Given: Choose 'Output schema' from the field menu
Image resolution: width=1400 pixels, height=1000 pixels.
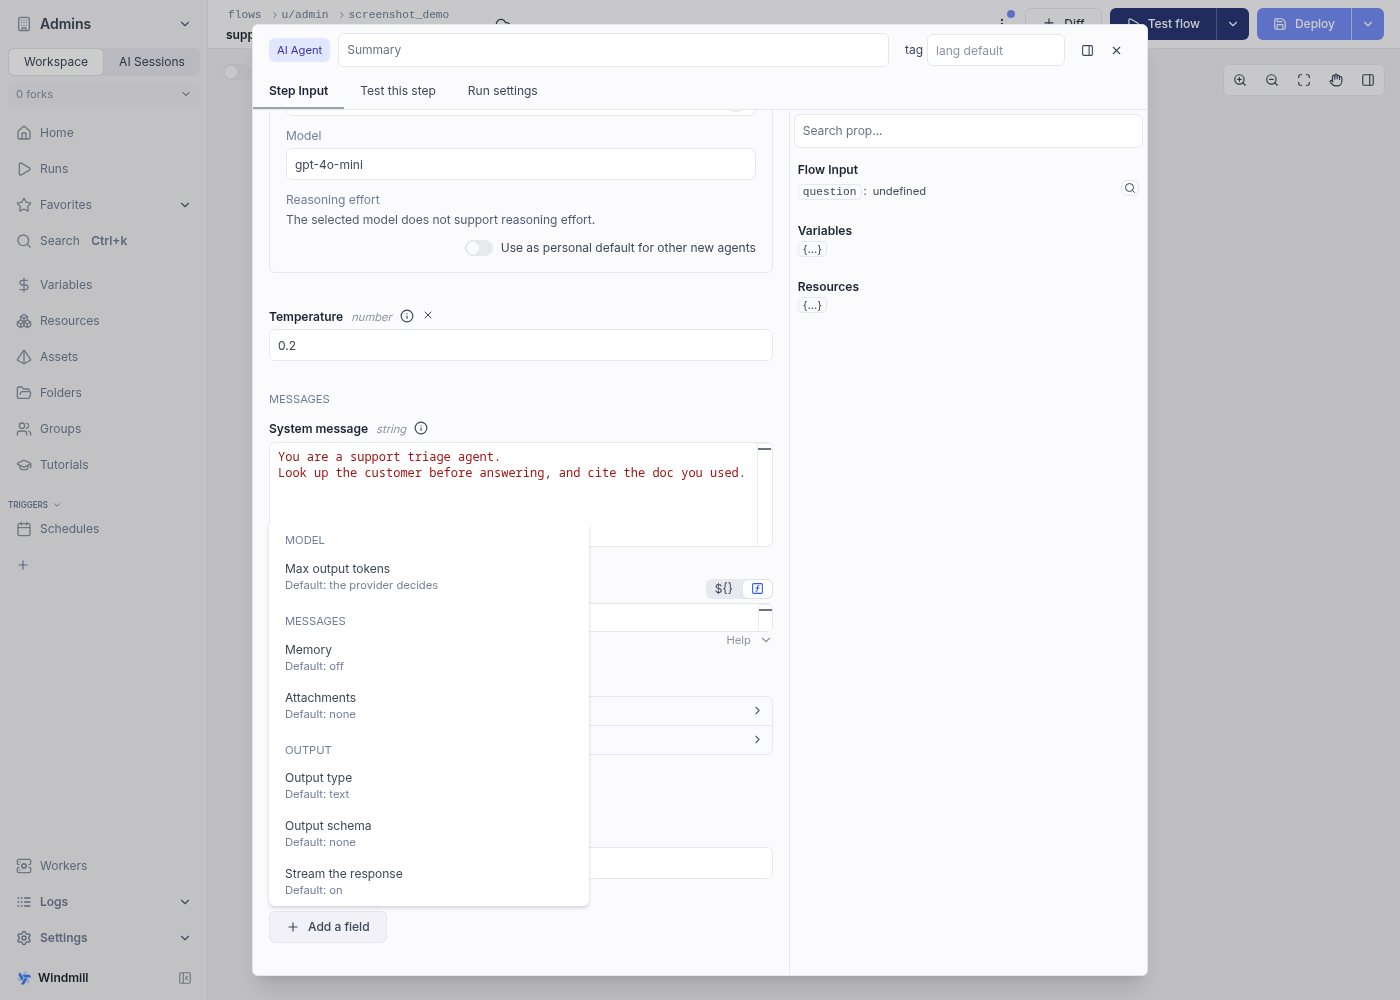Looking at the screenshot, I should tap(429, 834).
